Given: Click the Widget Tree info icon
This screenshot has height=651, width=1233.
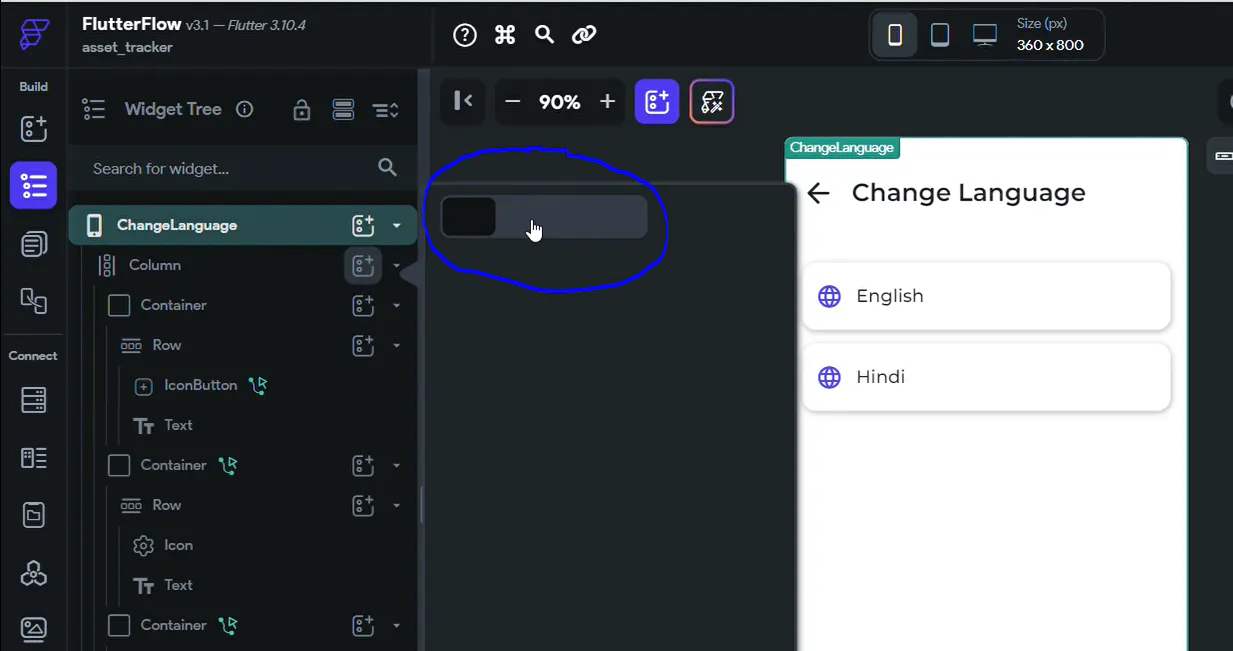Looking at the screenshot, I should click(244, 109).
